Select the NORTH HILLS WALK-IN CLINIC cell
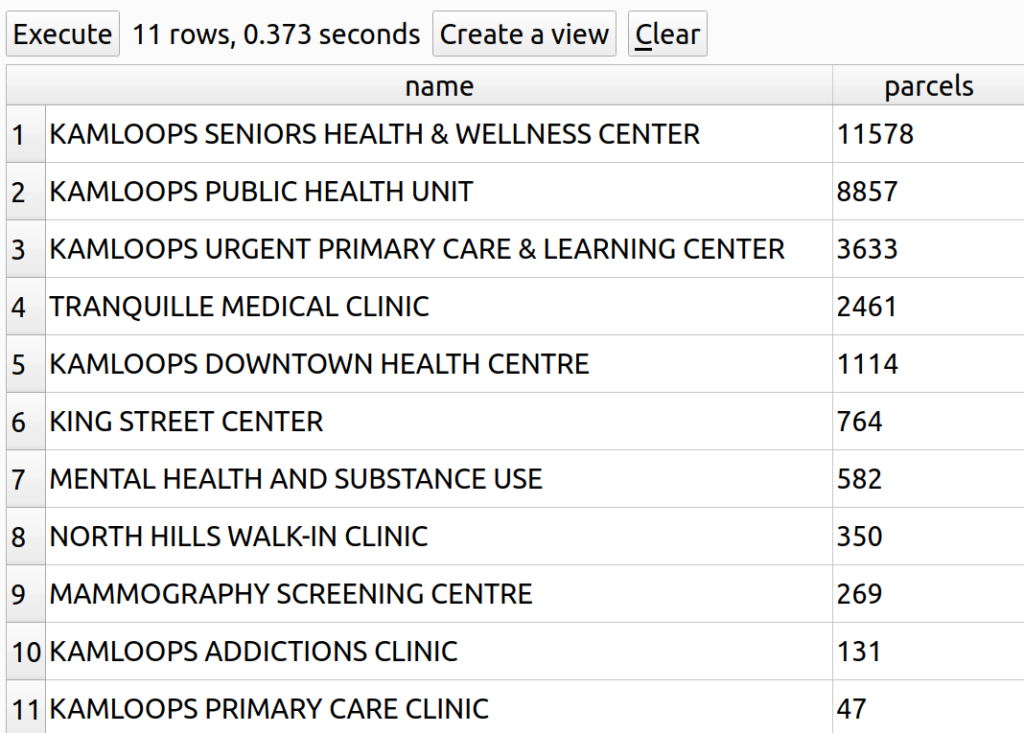 click(238, 536)
